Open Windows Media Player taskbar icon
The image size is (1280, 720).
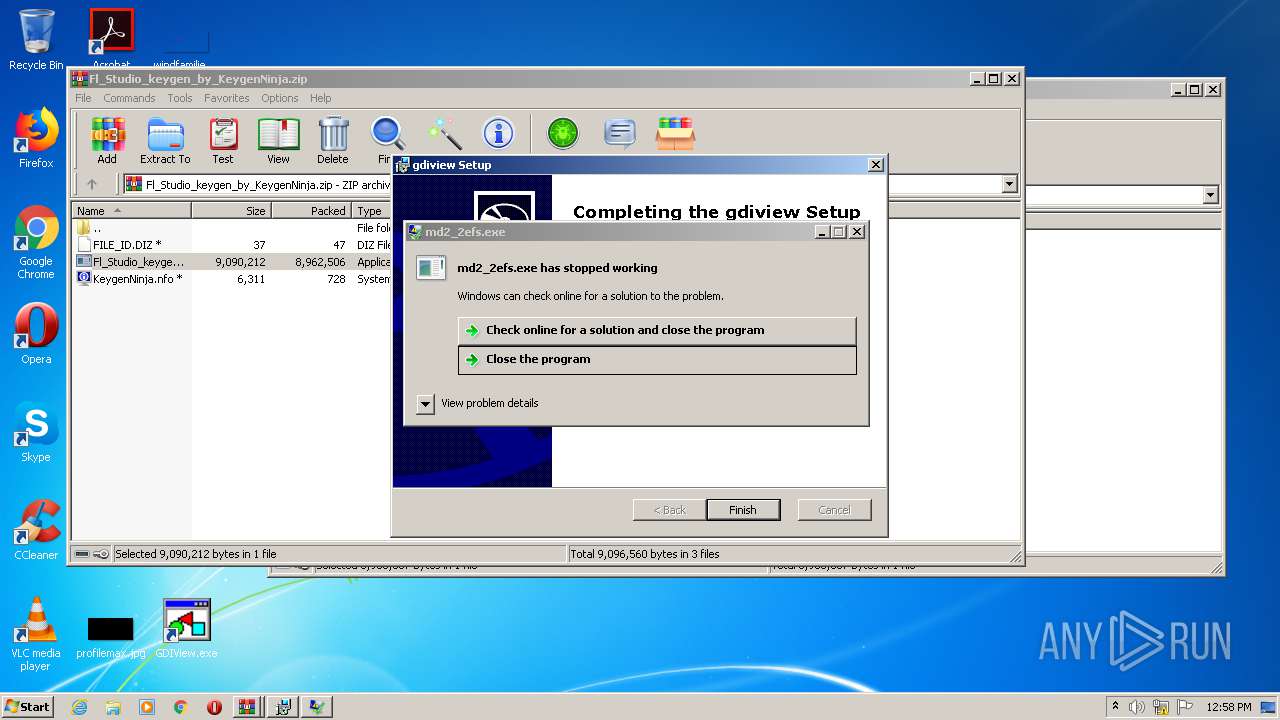[x=147, y=707]
